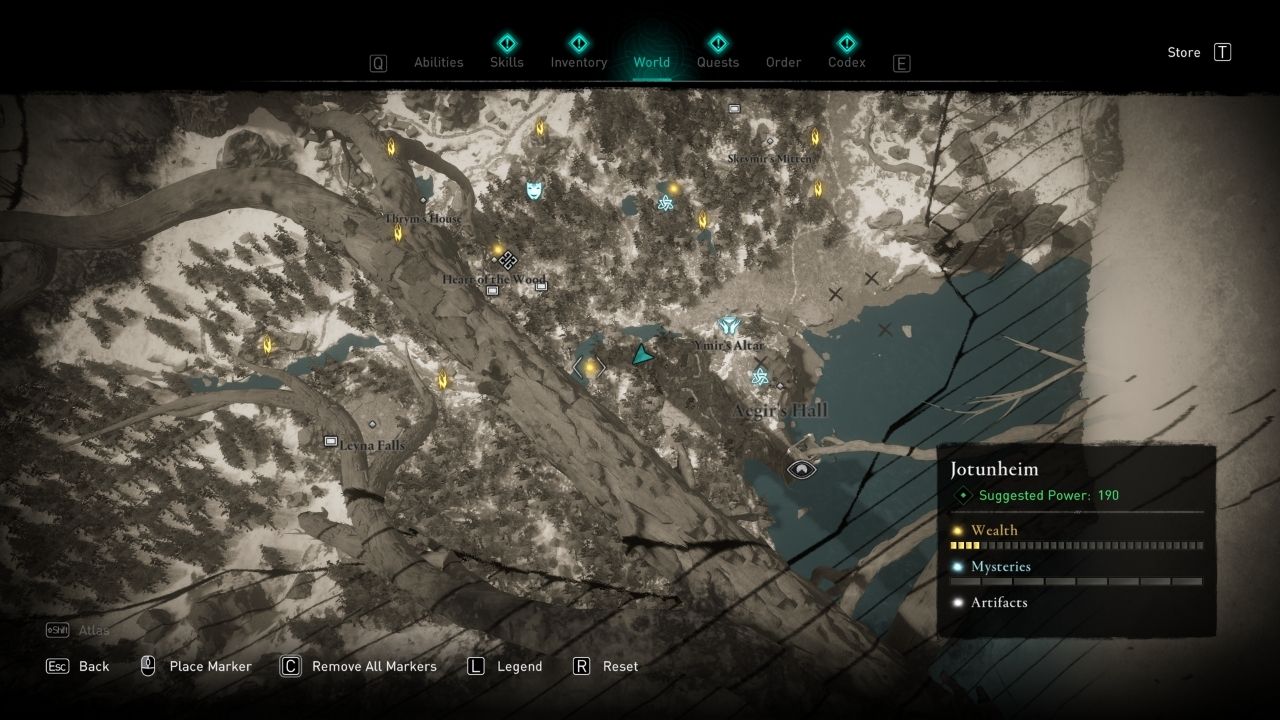Switch to the Quests tab
This screenshot has height=720, width=1280.
(717, 62)
